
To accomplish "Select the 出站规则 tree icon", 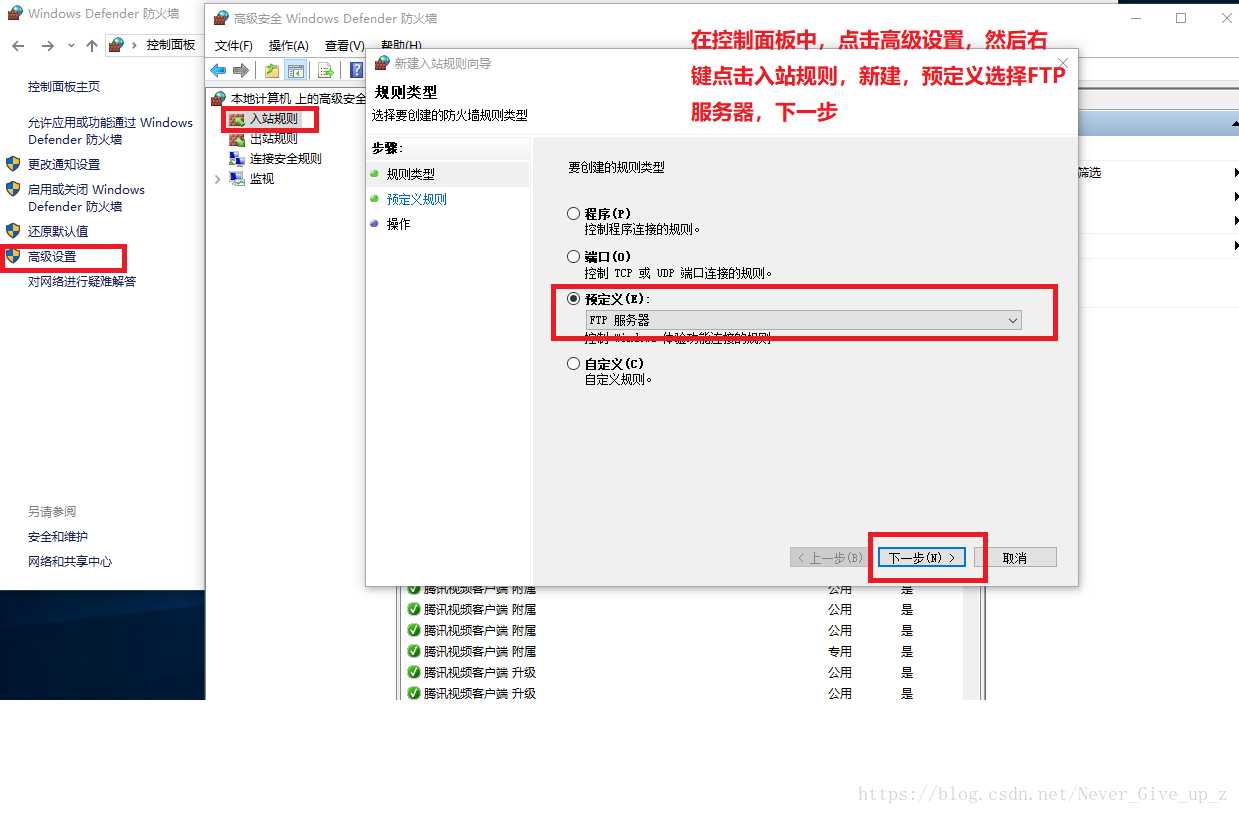I will coord(237,139).
